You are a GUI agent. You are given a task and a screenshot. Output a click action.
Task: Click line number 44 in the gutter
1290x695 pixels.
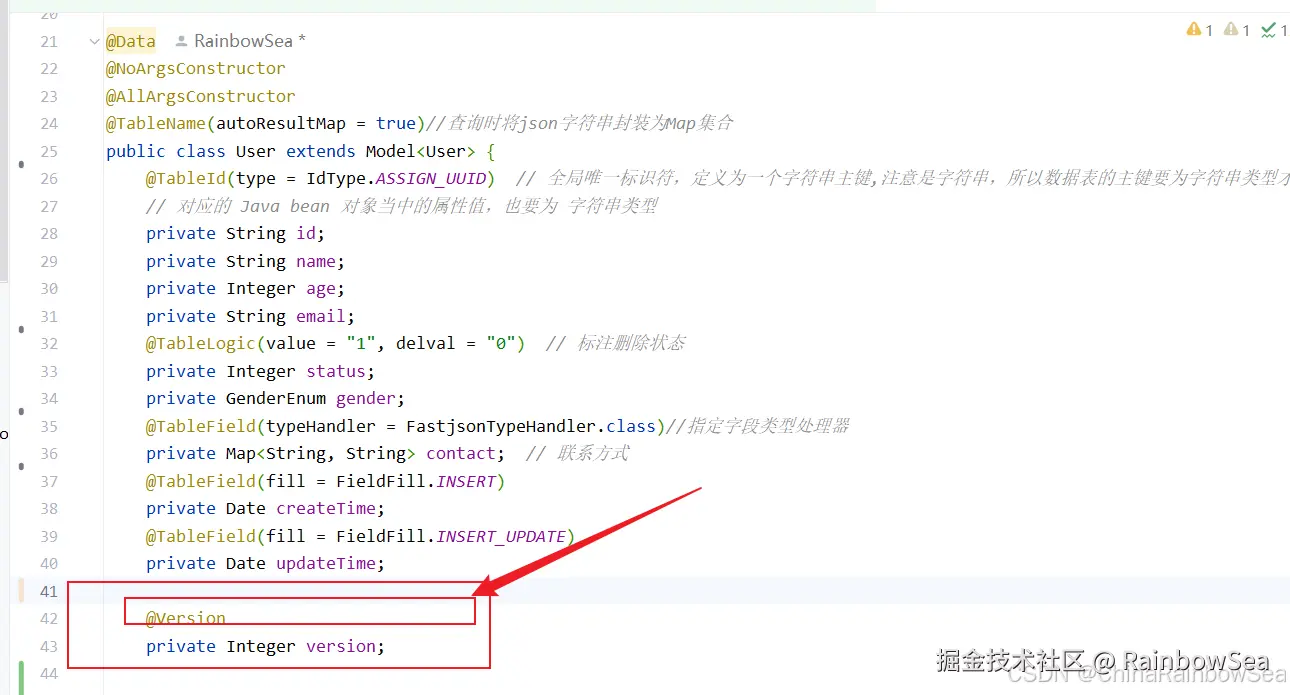coord(49,673)
